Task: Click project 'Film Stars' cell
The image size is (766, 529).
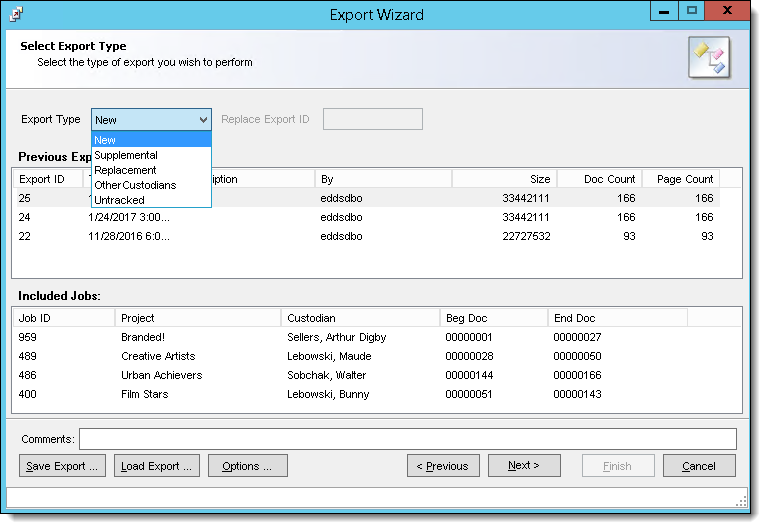Action: pos(145,394)
